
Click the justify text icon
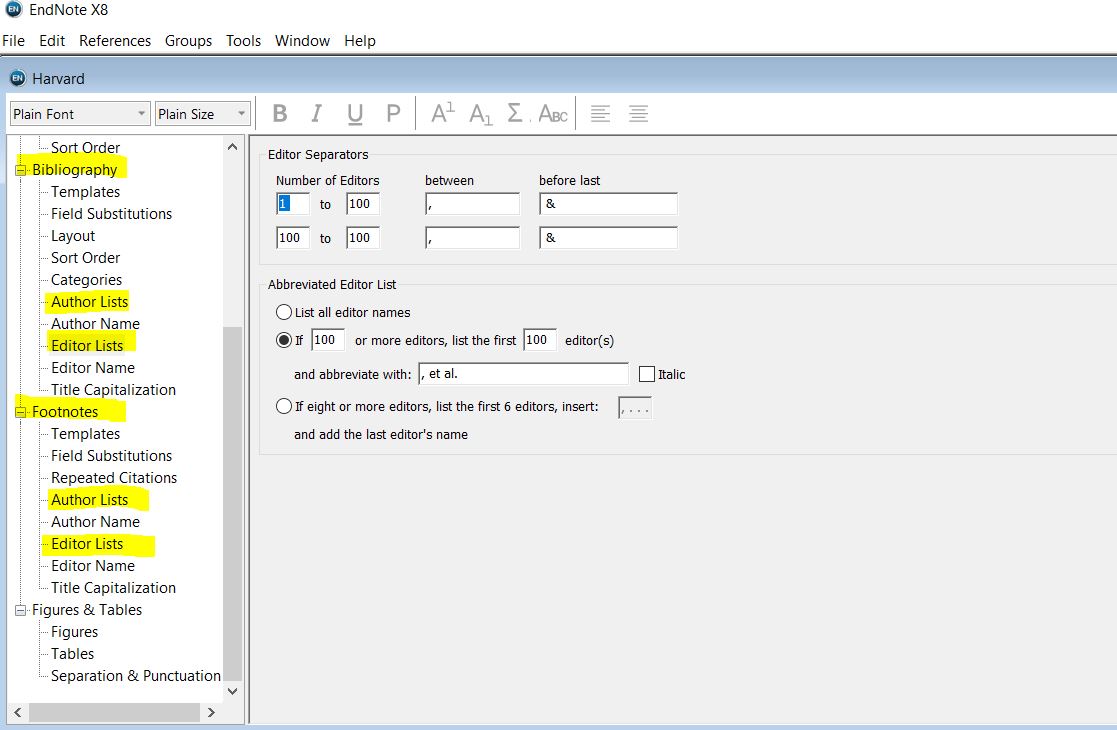pos(638,113)
